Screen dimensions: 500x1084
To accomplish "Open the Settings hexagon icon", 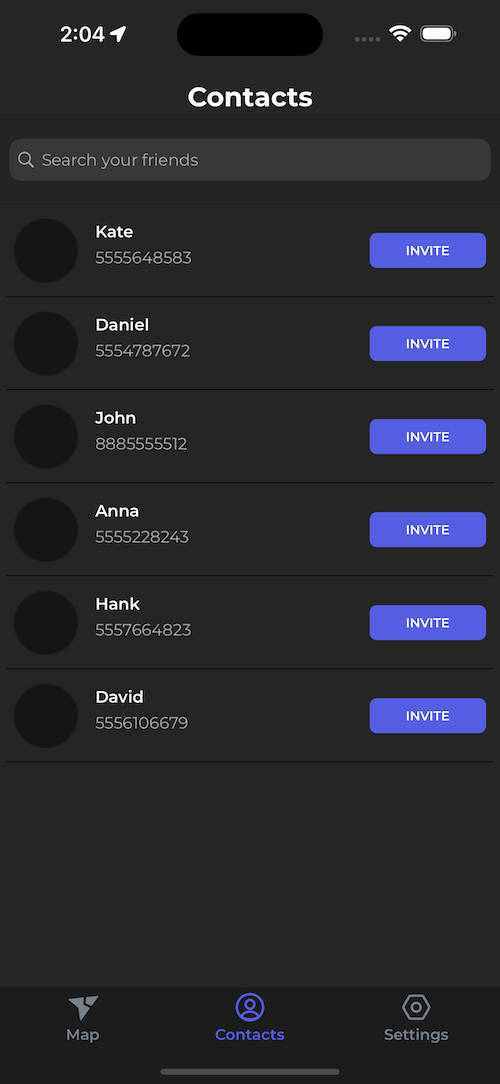I will click(x=416, y=1007).
